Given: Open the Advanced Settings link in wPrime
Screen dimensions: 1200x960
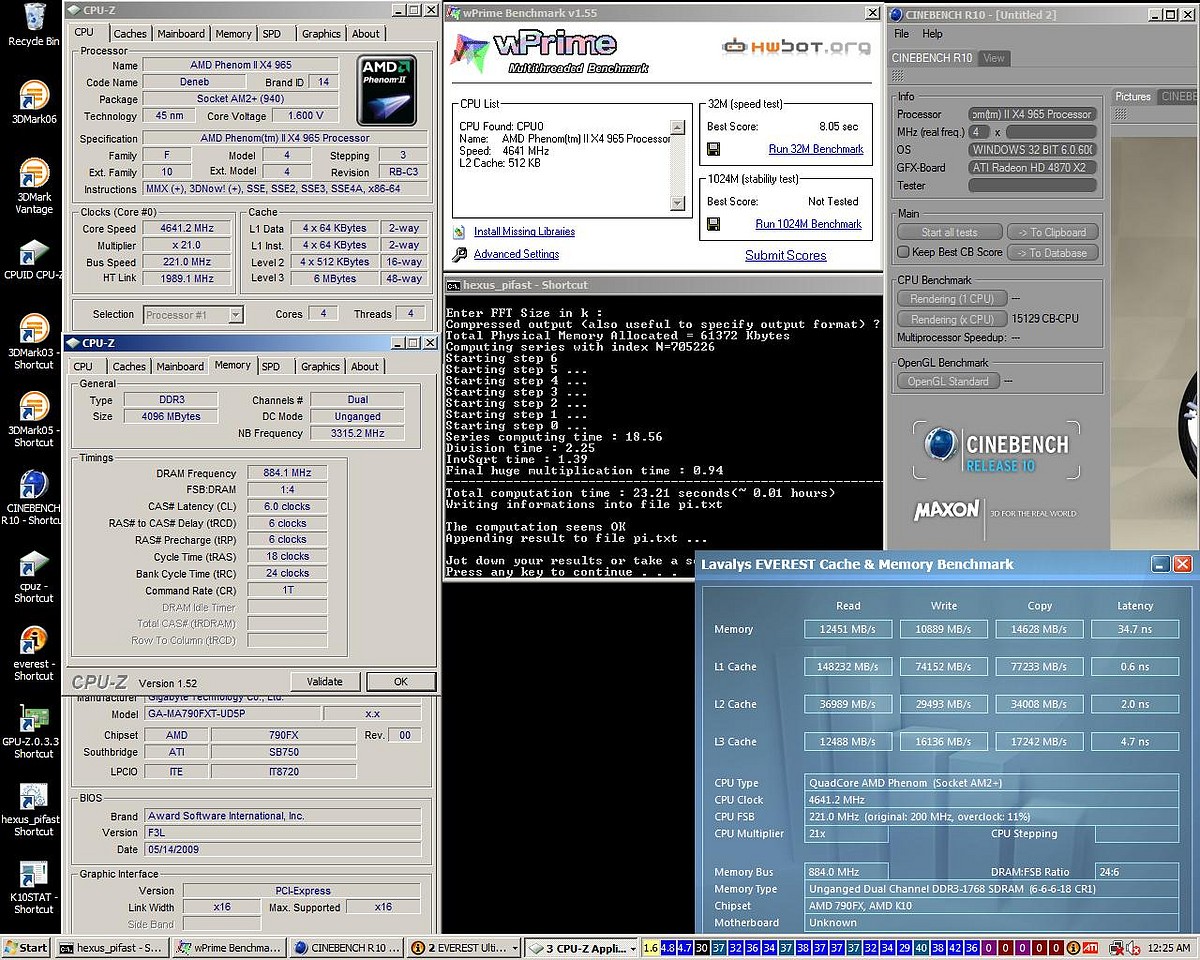Looking at the screenshot, I should click(x=516, y=254).
